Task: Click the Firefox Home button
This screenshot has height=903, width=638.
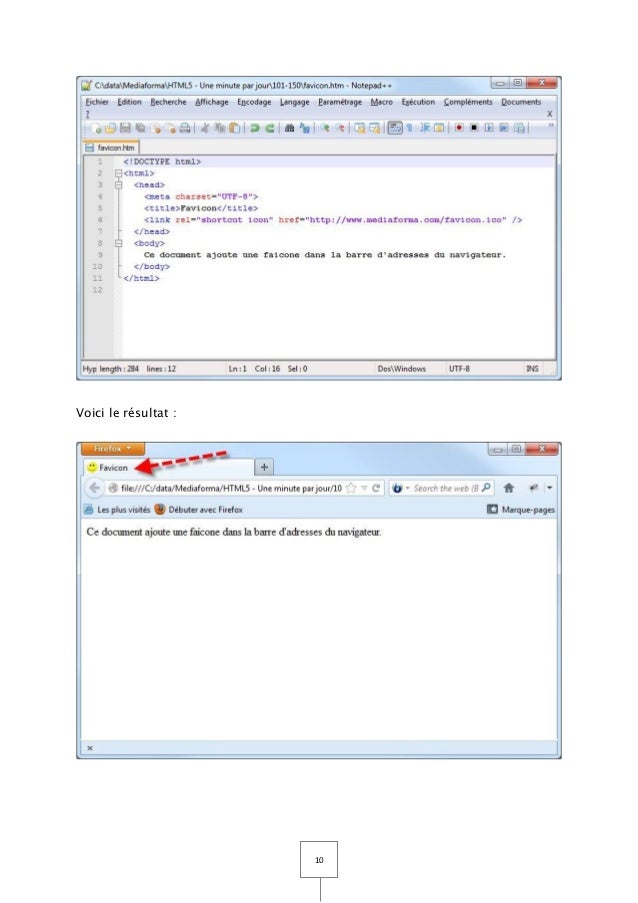Action: coord(509,488)
